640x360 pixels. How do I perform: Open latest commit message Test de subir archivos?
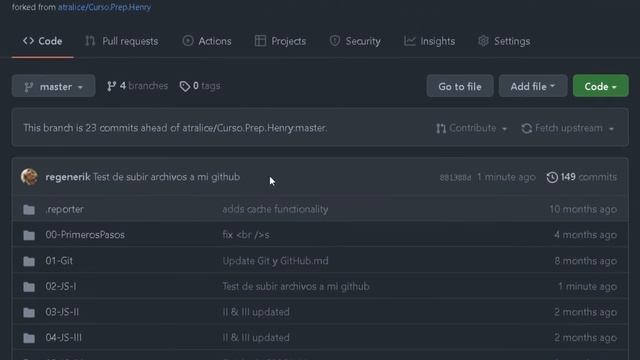pos(167,177)
